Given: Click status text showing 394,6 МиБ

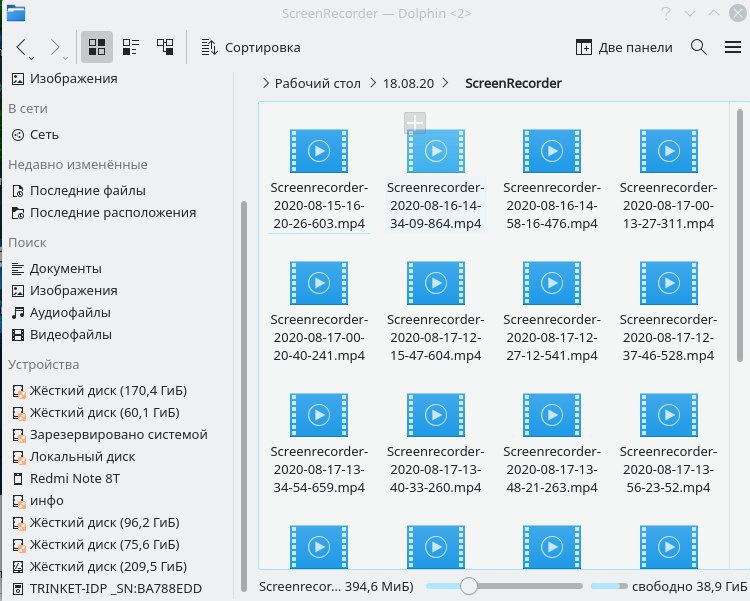Looking at the screenshot, I should [336, 586].
